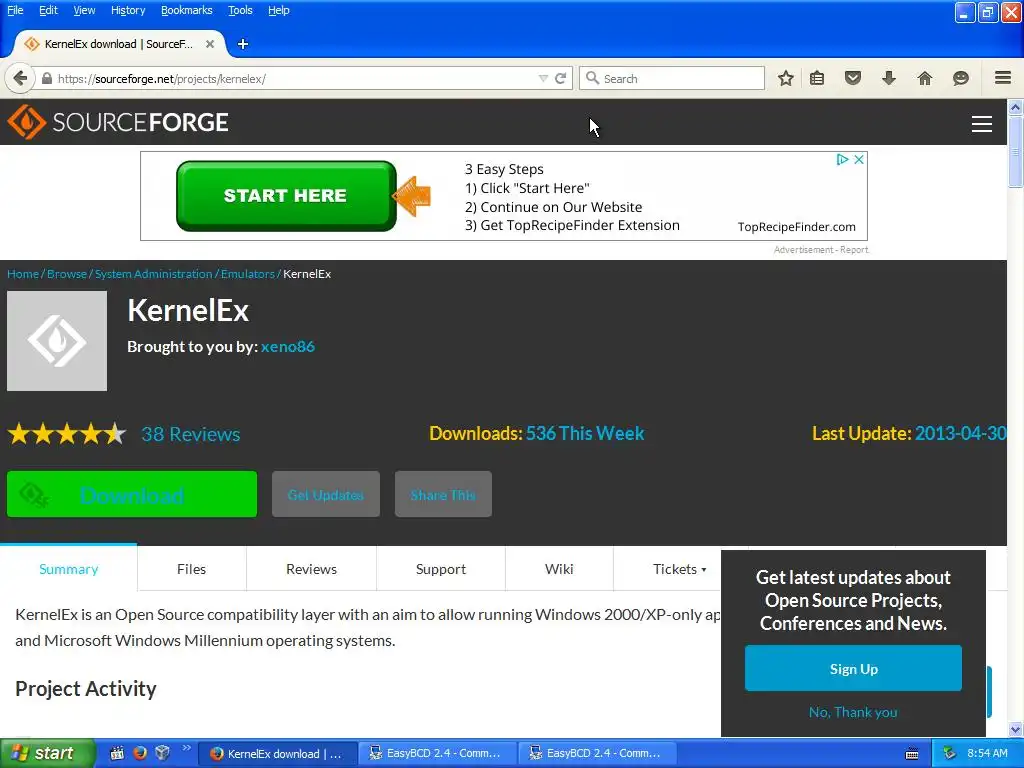The height and width of the screenshot is (768, 1024).
Task: Follow the Home breadcrumb link
Action: coord(23,274)
